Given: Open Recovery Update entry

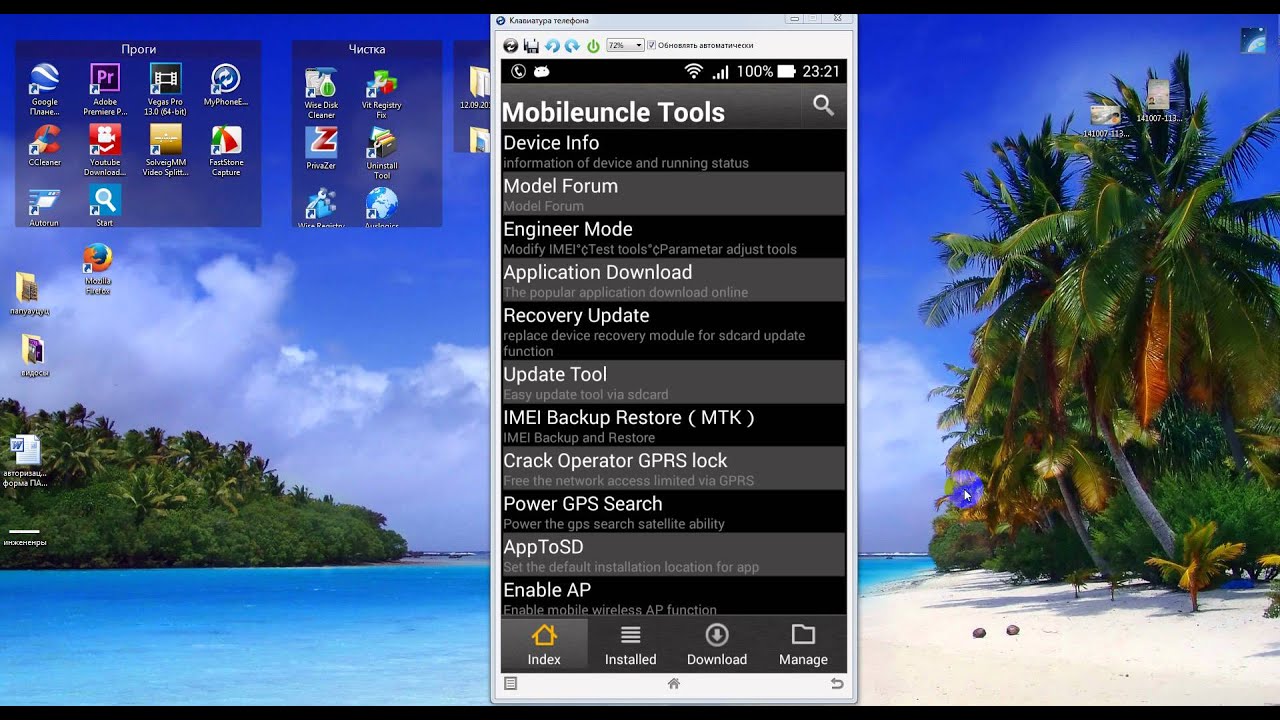Looking at the screenshot, I should (x=673, y=331).
